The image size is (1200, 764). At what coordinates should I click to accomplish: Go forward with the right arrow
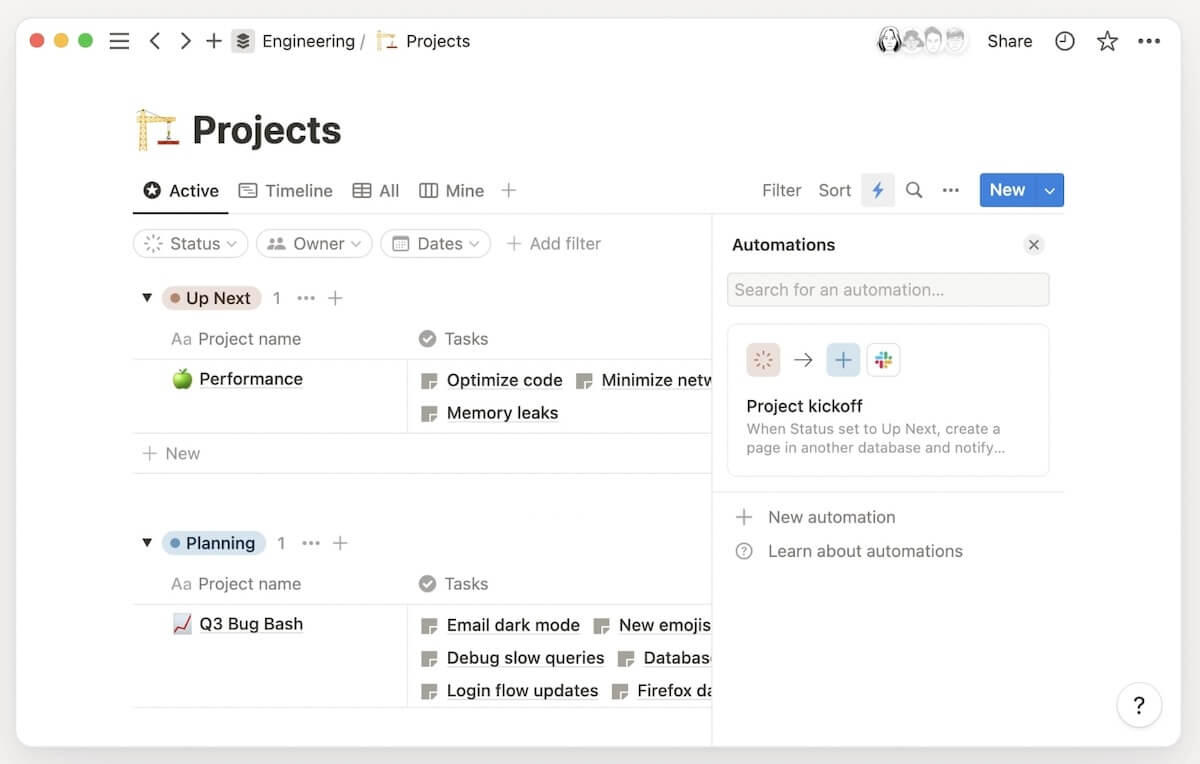click(185, 41)
